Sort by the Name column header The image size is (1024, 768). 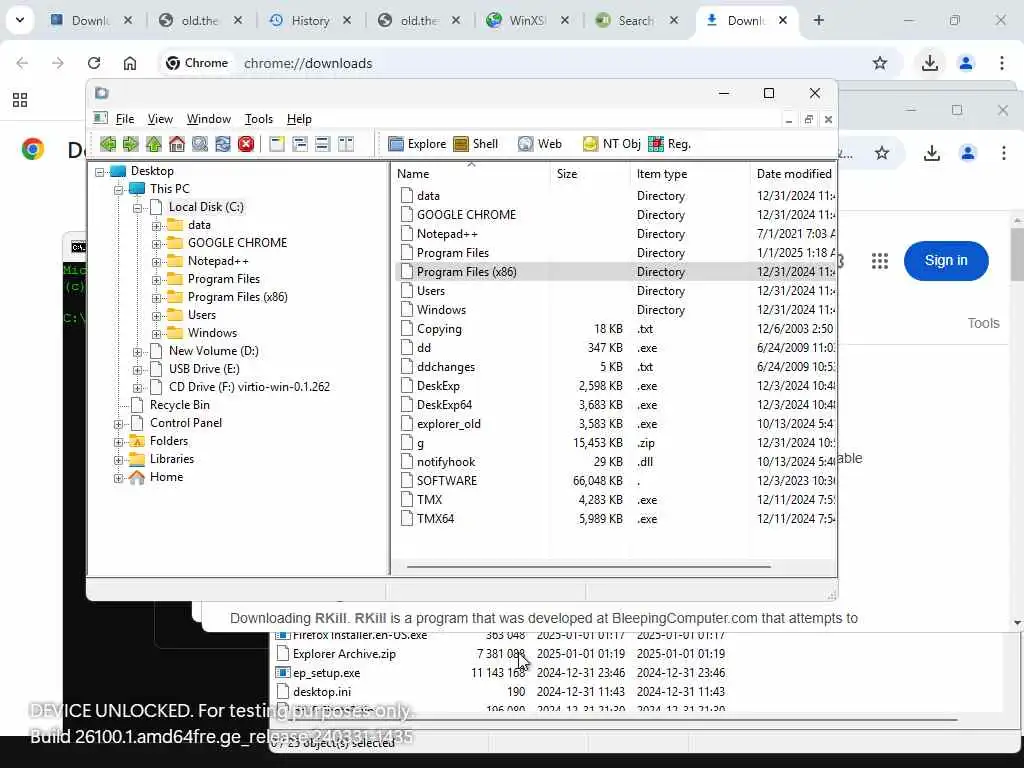(x=471, y=174)
